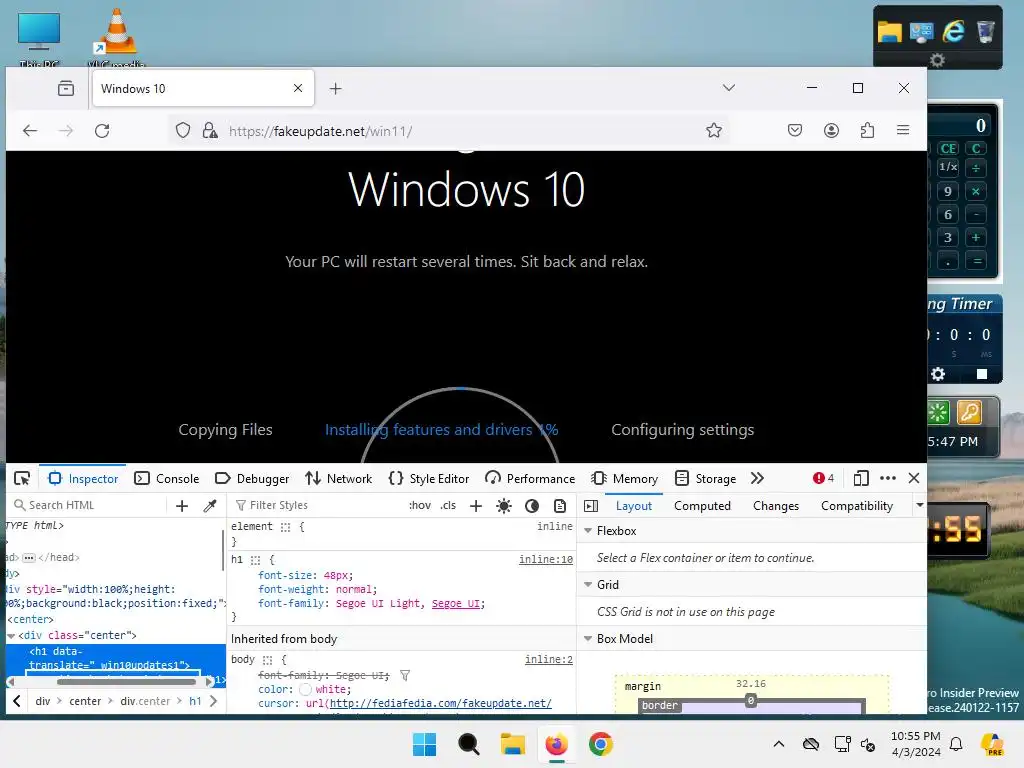Screen dimensions: 1024x768
Task: Toggle Responsive Design Mode icon
Action: (x=861, y=479)
